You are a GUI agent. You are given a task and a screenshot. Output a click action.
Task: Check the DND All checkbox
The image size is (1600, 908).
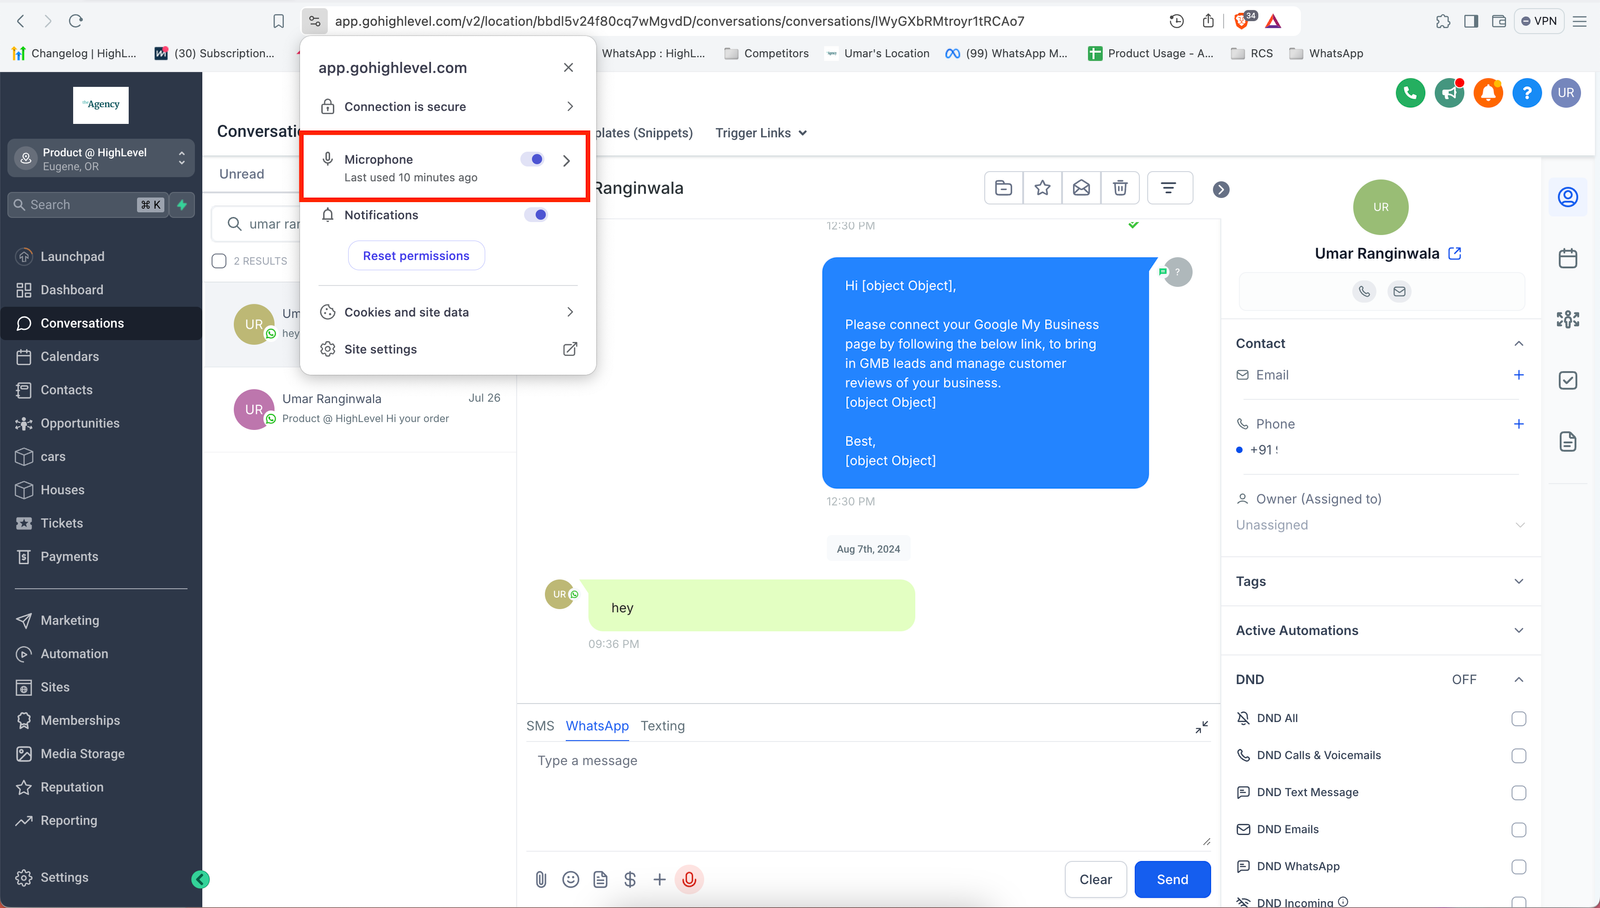(x=1518, y=719)
